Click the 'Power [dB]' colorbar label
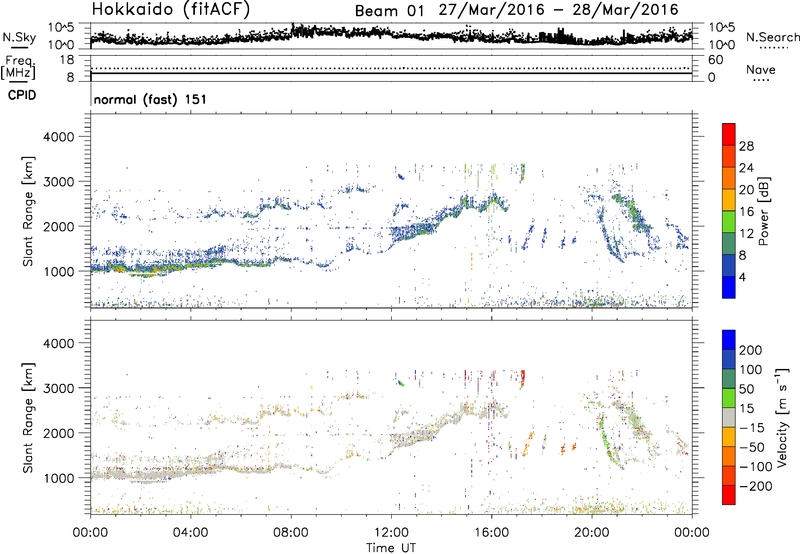This screenshot has width=800, height=554. (763, 211)
